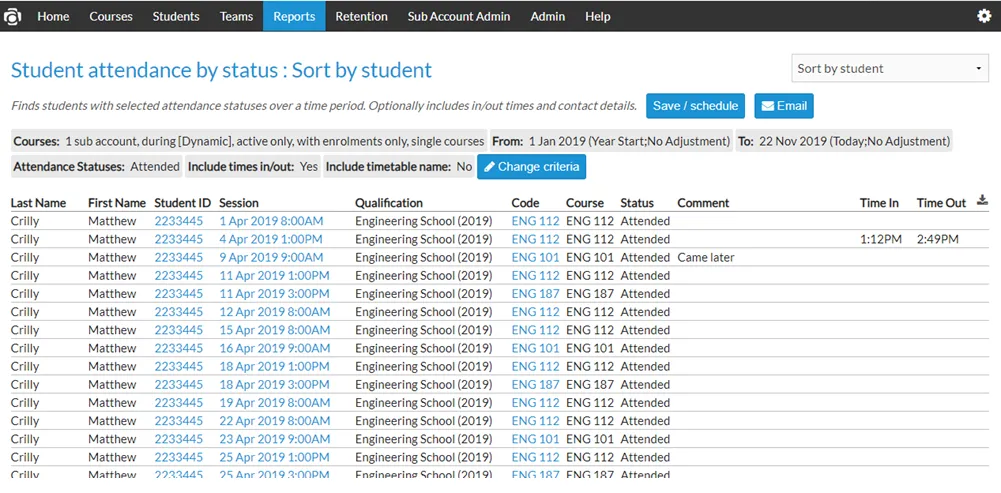The height and width of the screenshot is (493, 1001).
Task: Click the Email button
Action: point(784,106)
